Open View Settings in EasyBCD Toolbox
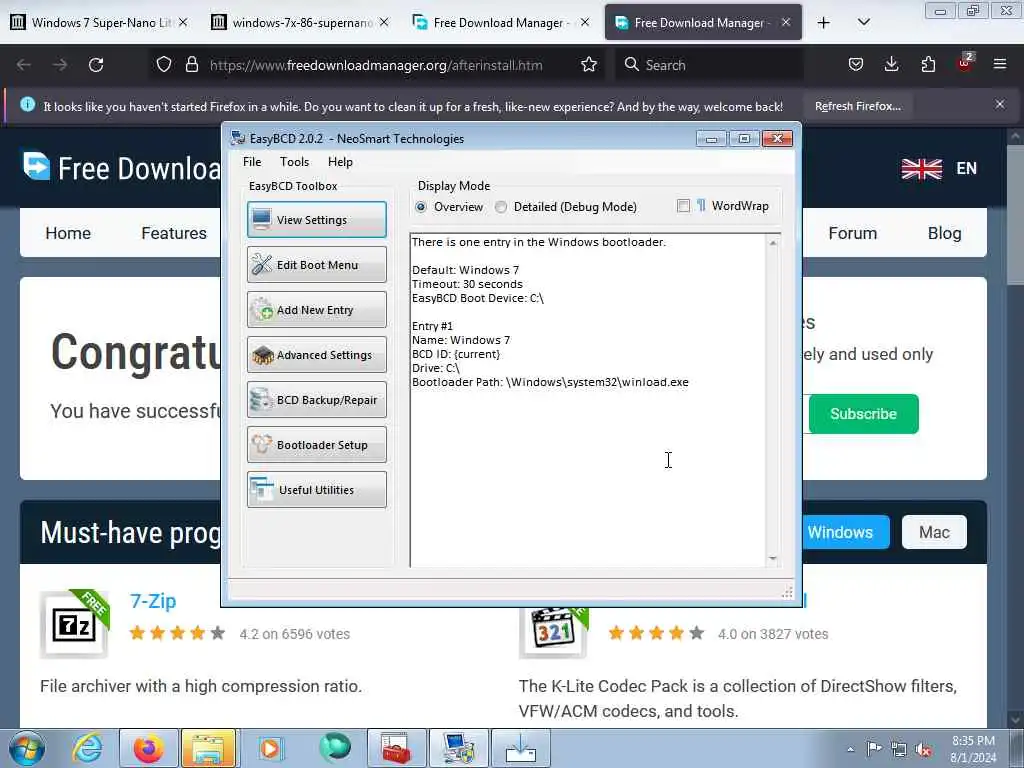Screen dimensions: 1024x768 coord(317,219)
